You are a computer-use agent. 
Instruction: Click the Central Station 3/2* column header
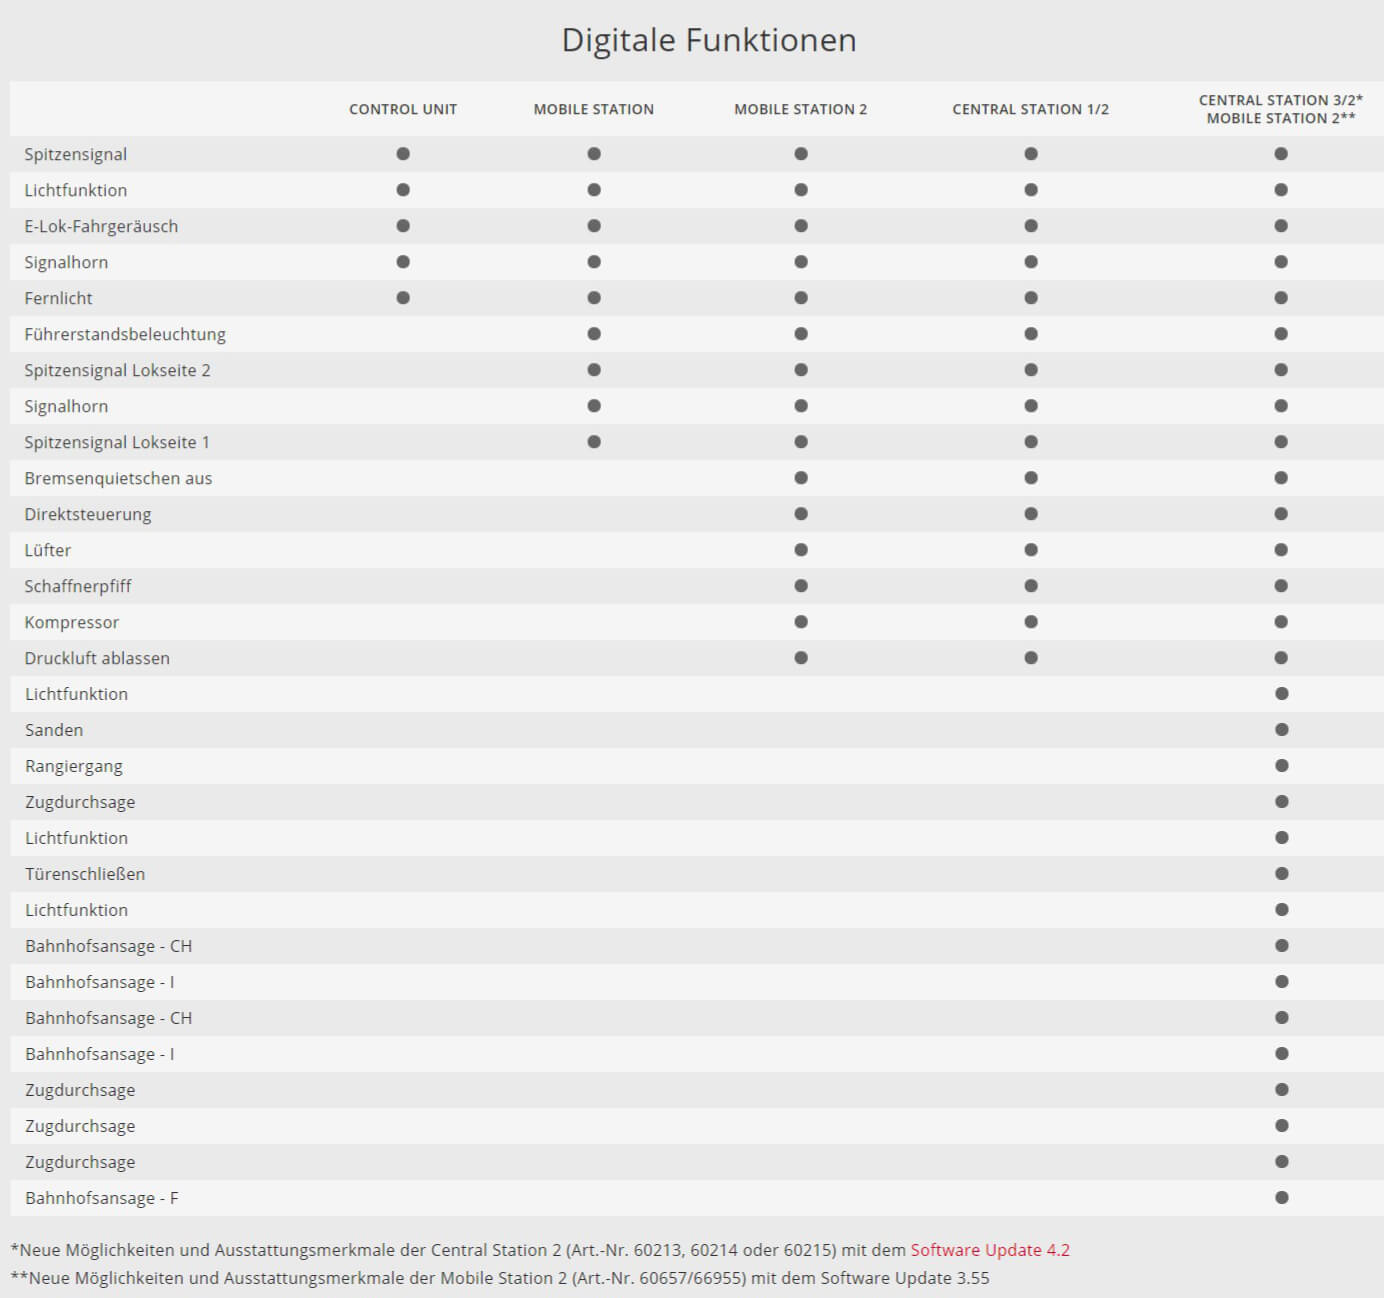click(x=1281, y=100)
